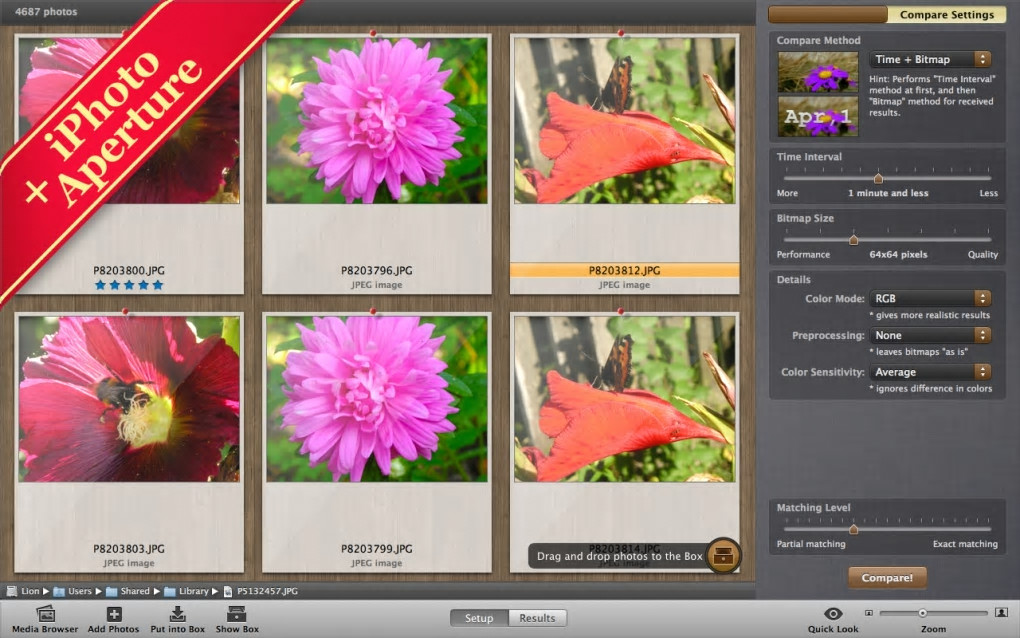Click the small-thumbnail zoom icon

tap(868, 613)
